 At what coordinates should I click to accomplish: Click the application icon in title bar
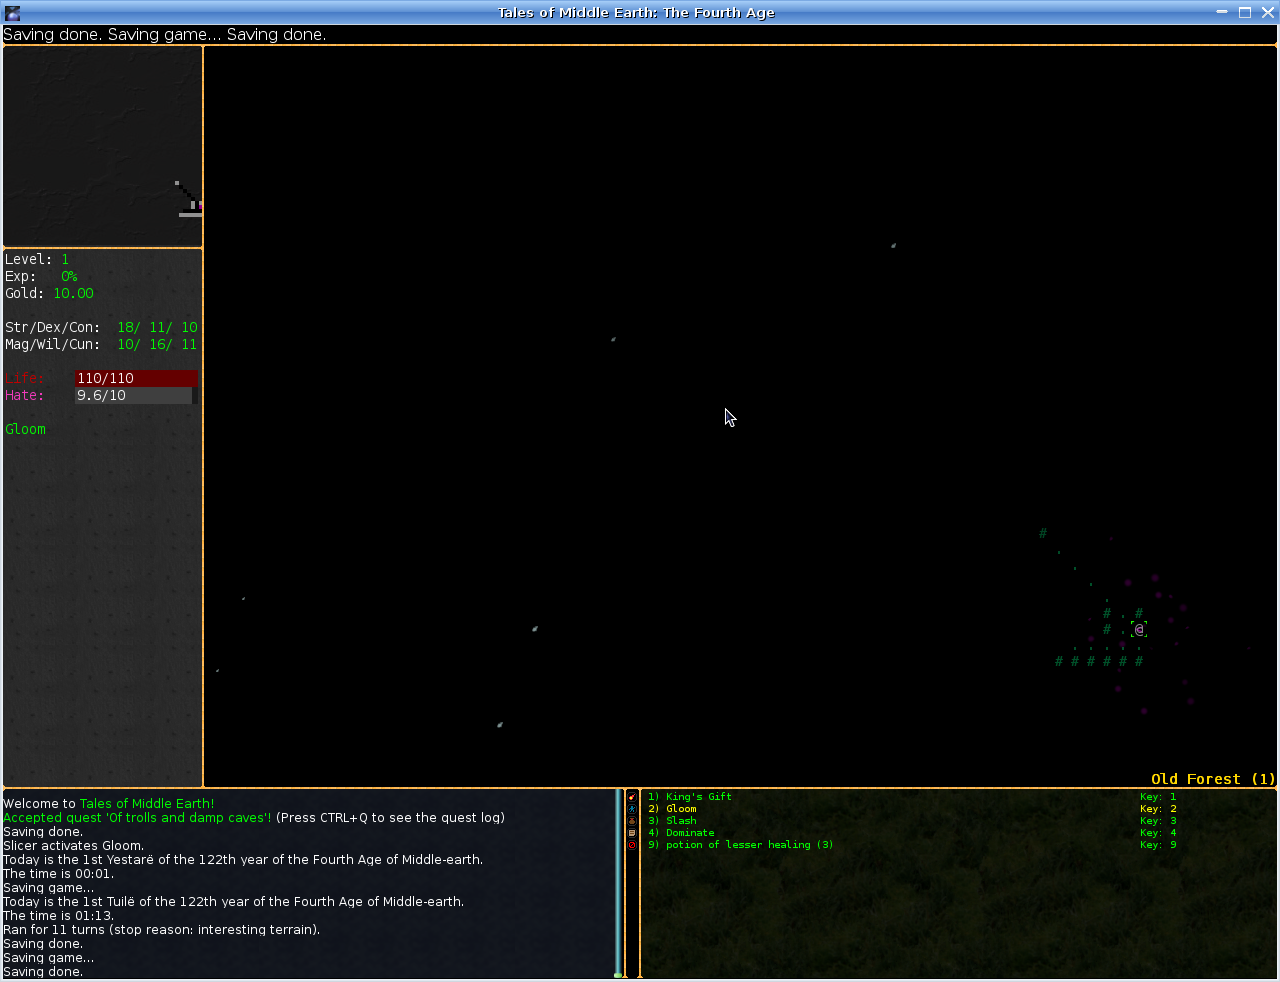coord(12,12)
